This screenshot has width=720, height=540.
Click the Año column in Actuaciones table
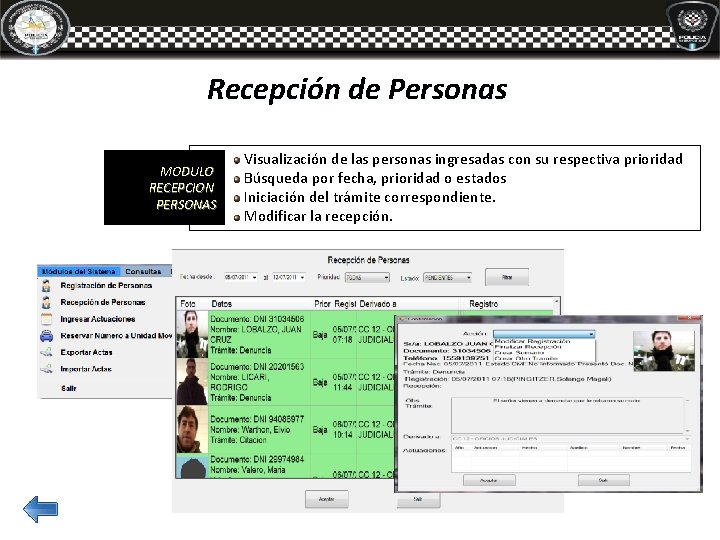pyautogui.click(x=459, y=447)
